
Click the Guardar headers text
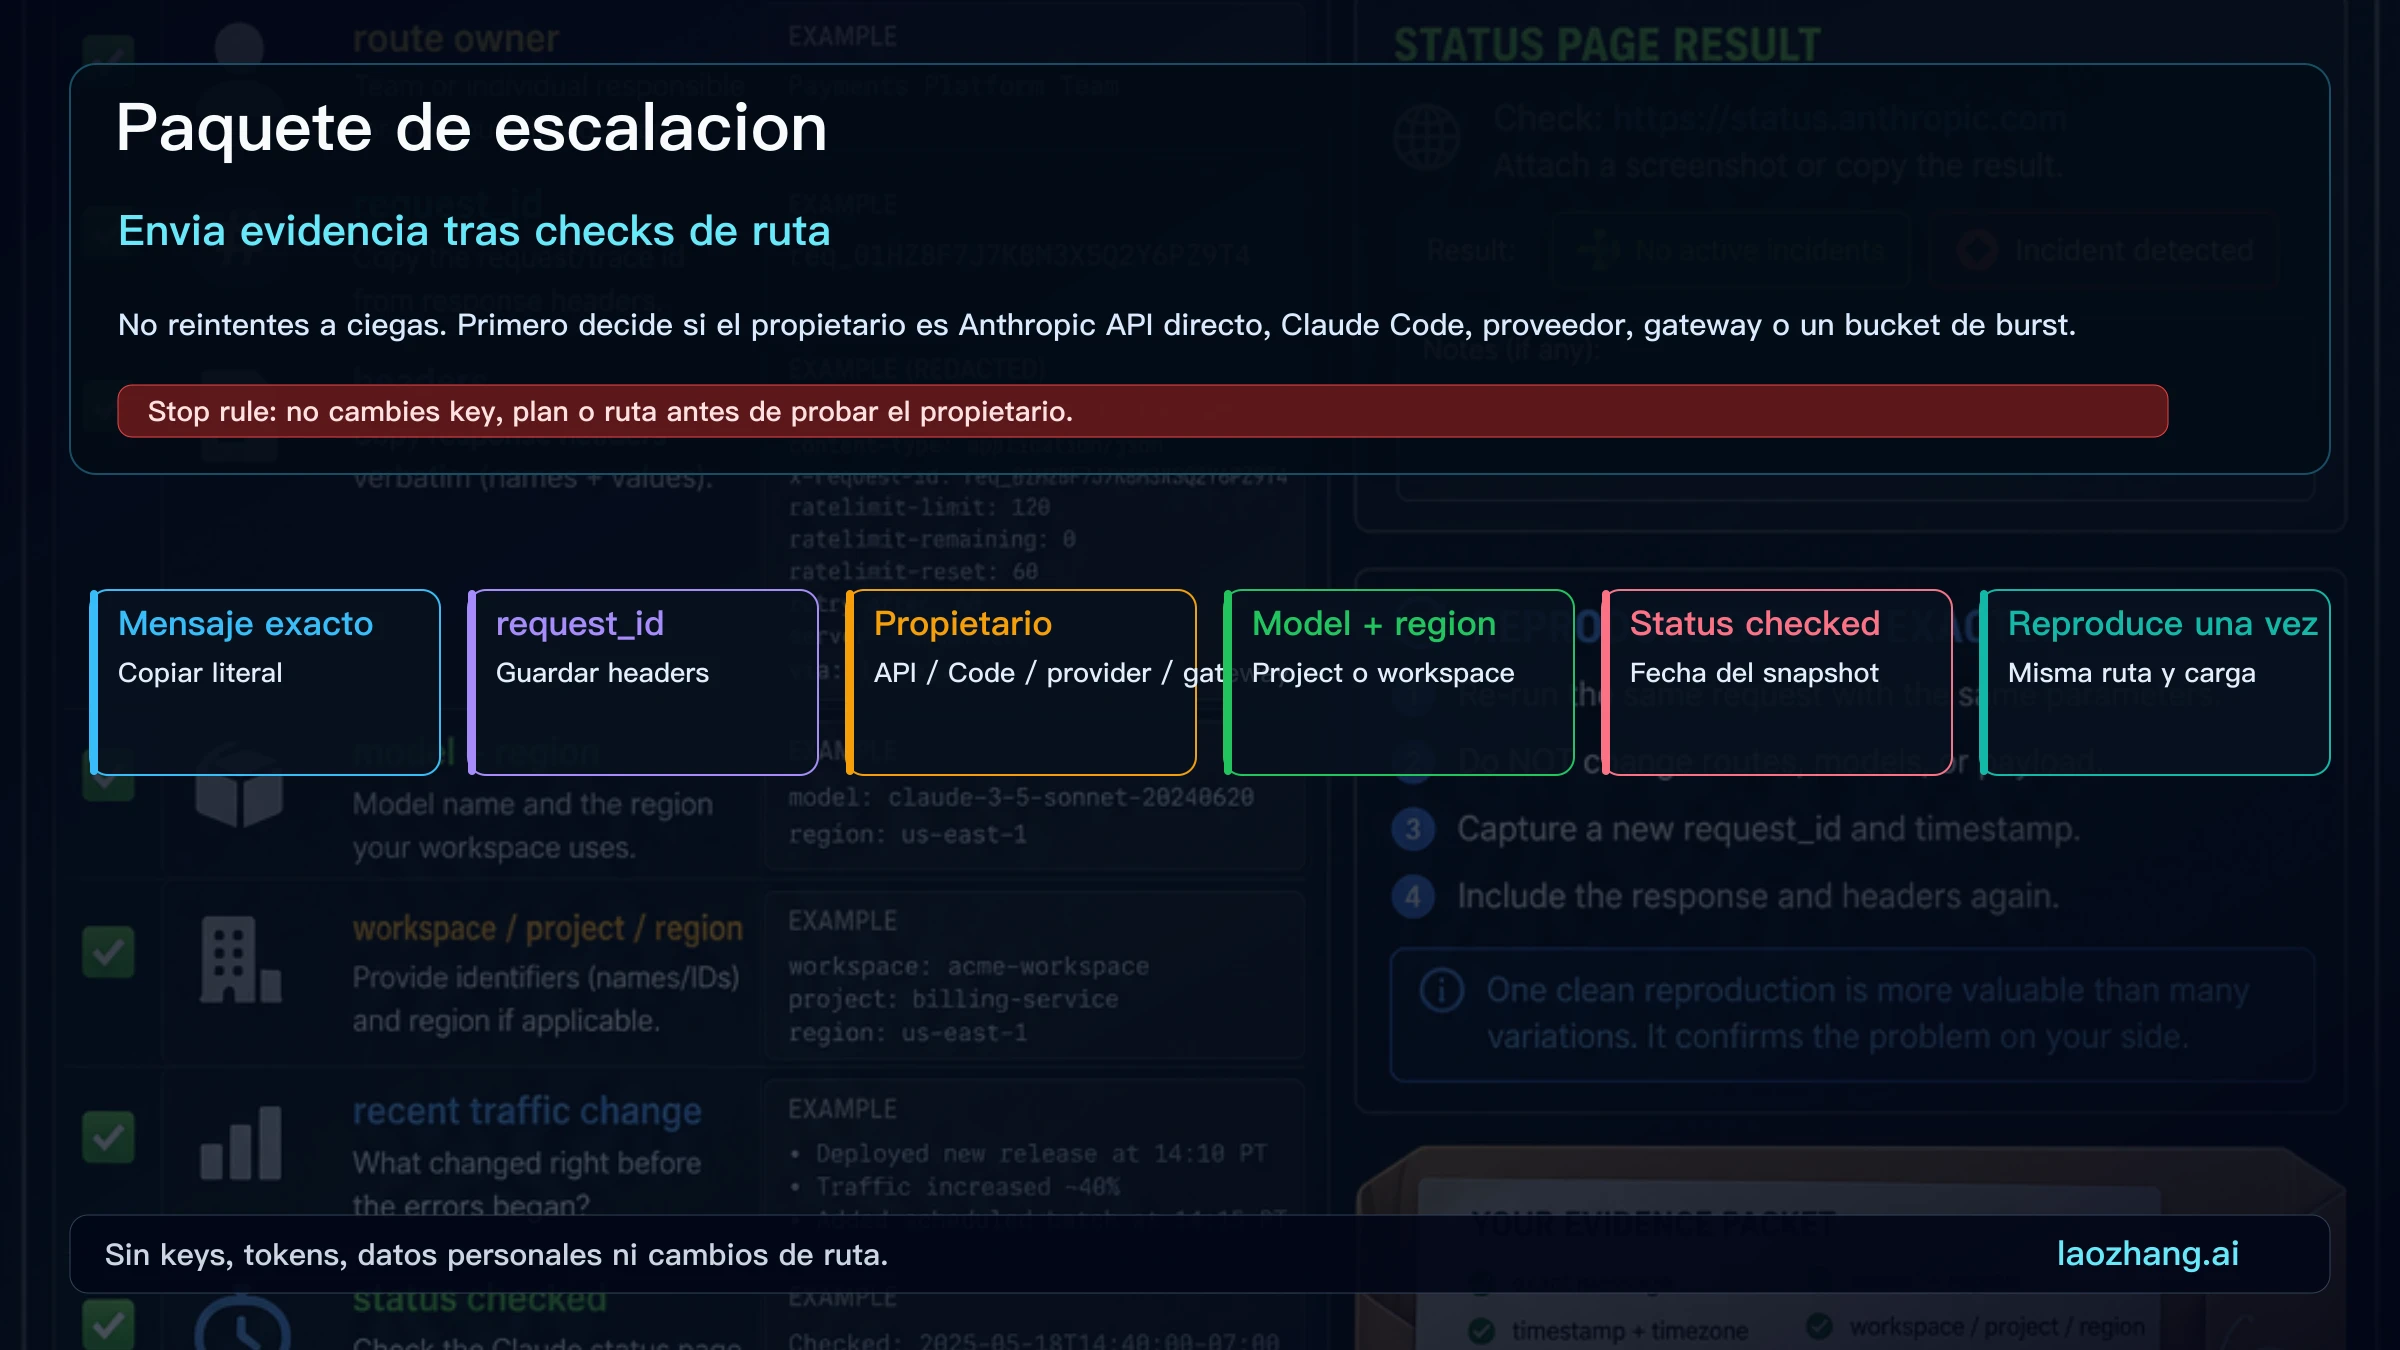pos(602,673)
